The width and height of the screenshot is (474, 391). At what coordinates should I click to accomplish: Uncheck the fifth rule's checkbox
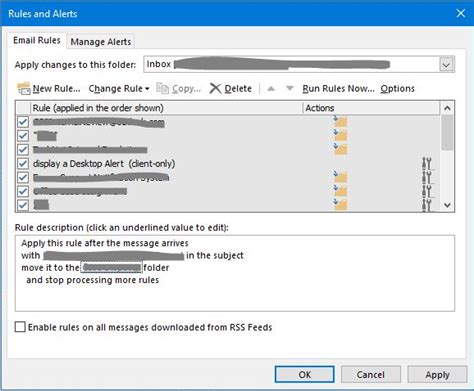(x=23, y=177)
